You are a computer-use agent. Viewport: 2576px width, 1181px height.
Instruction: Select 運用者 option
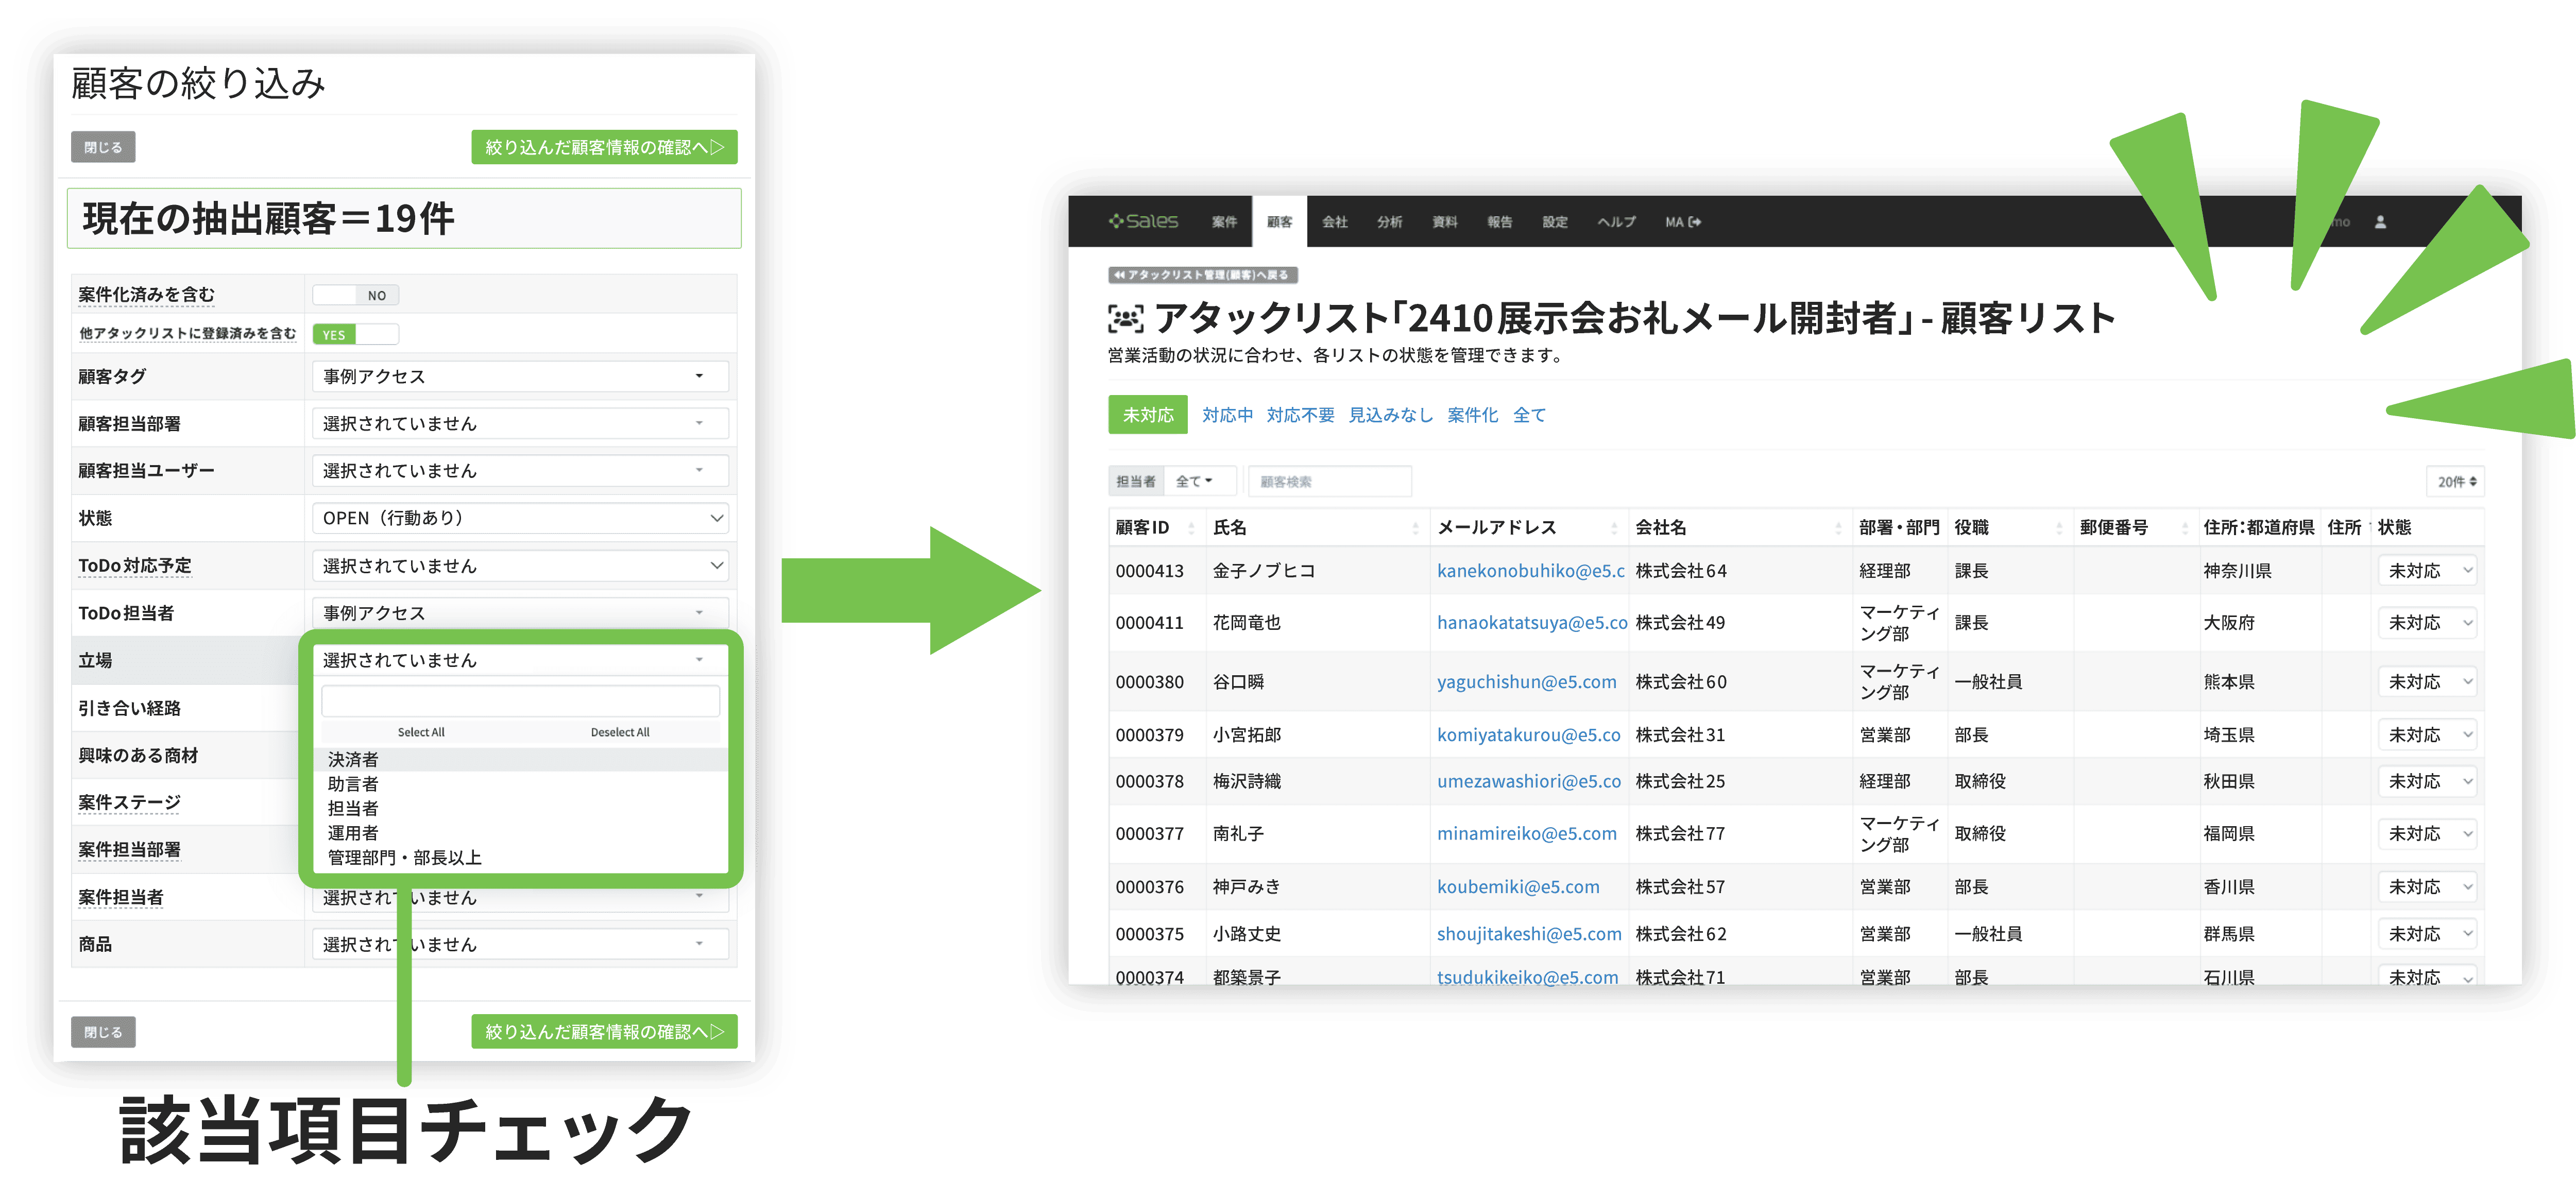[x=521, y=833]
